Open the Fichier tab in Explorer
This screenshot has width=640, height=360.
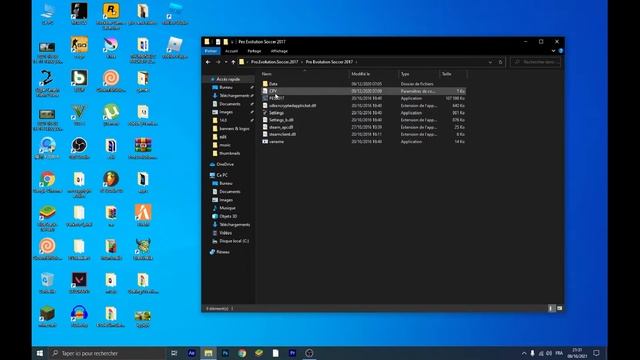pos(211,51)
